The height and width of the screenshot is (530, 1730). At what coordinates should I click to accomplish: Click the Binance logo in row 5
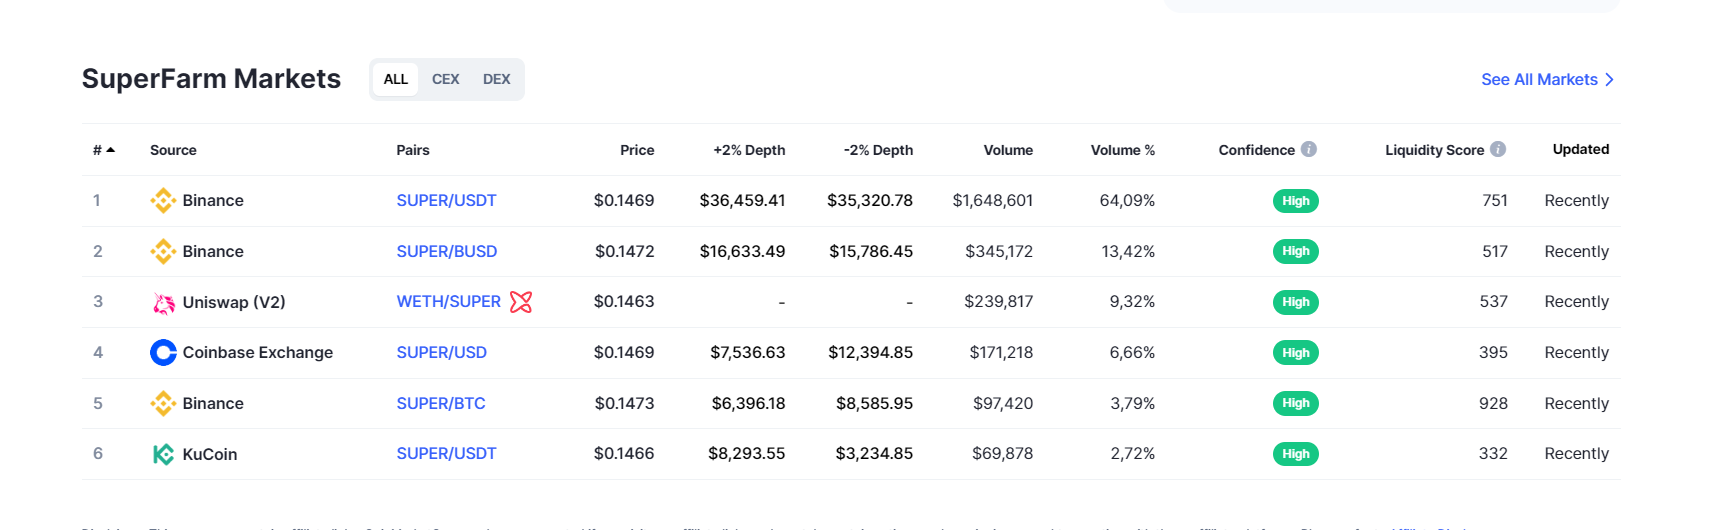163,404
